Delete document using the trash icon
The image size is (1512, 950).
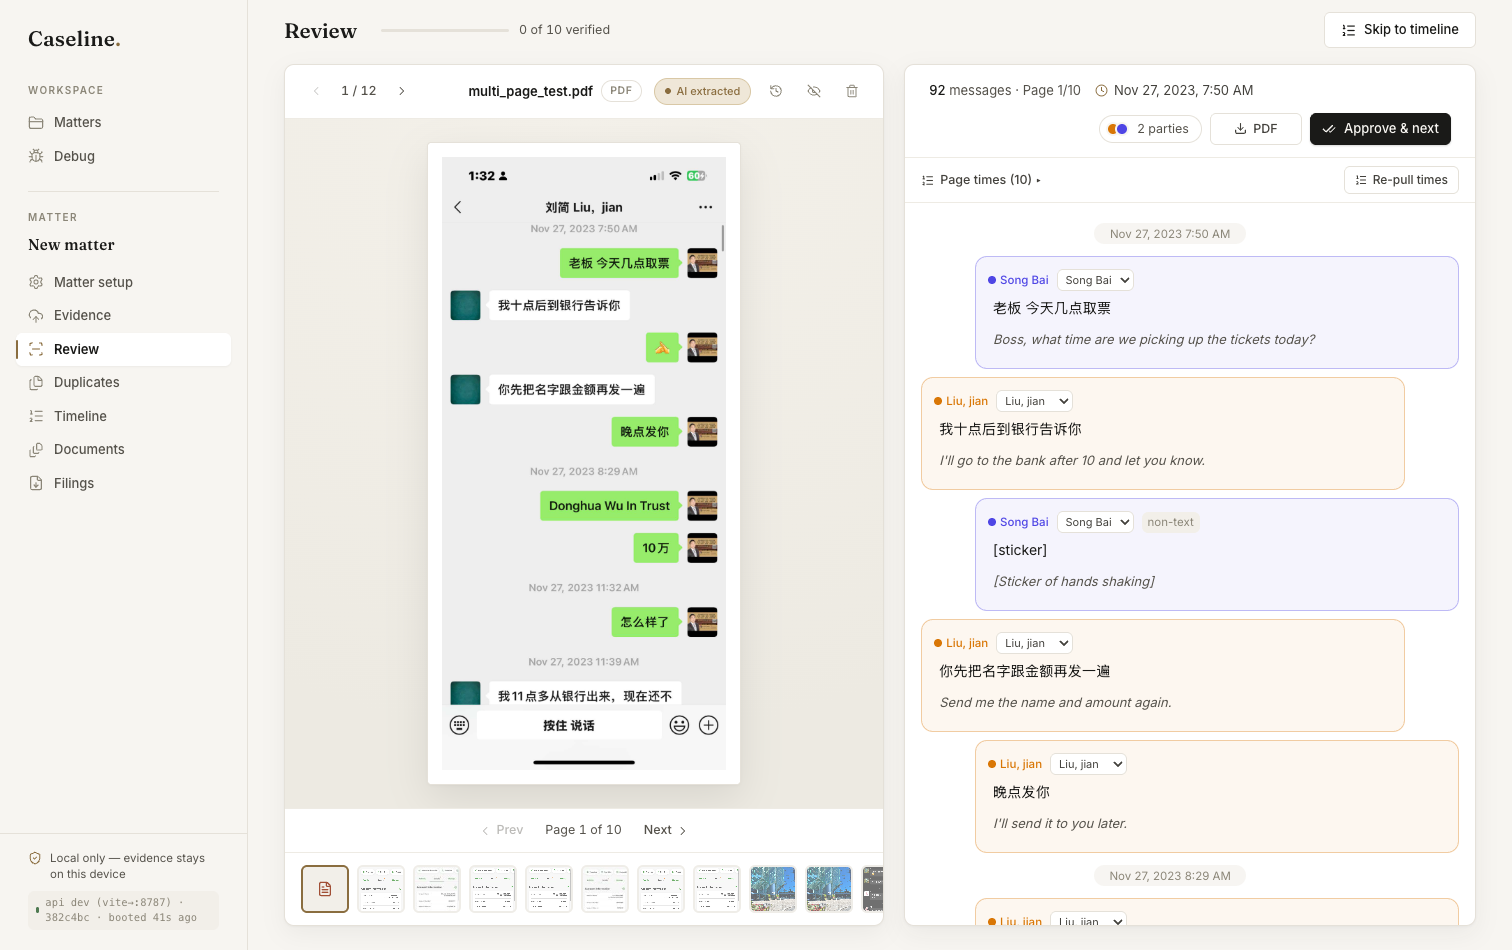(852, 91)
